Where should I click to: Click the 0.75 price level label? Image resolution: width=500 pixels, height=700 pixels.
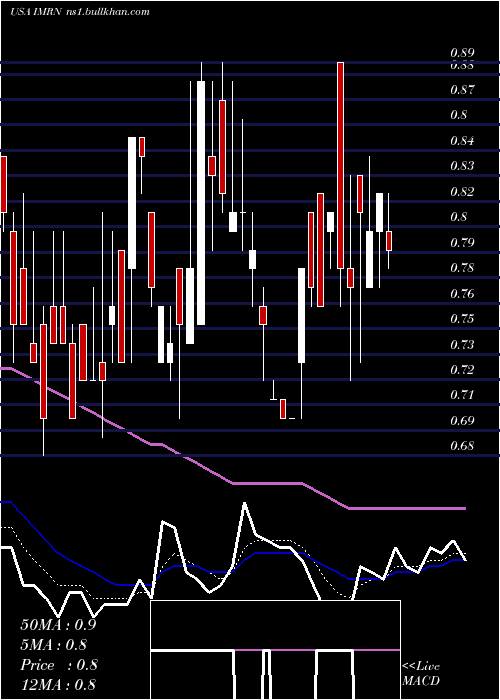462,319
